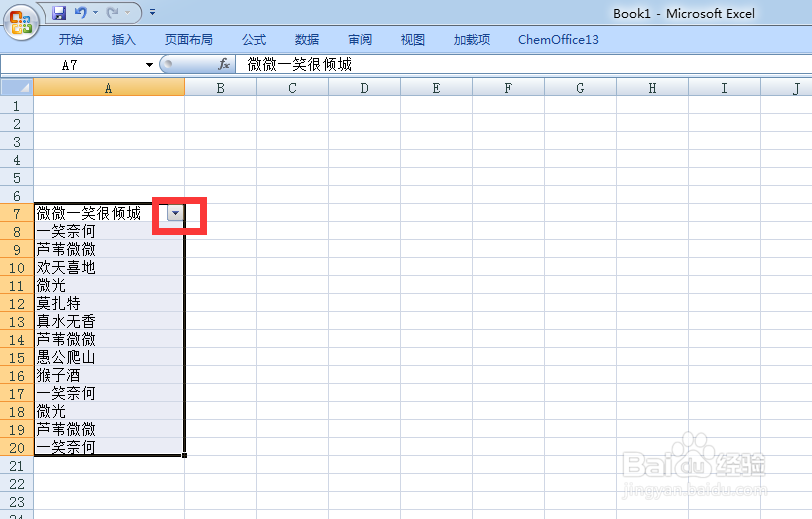Screen dimensions: 812x519
Task: Select cell containing 微微一笑很倾城
Action: pos(109,213)
